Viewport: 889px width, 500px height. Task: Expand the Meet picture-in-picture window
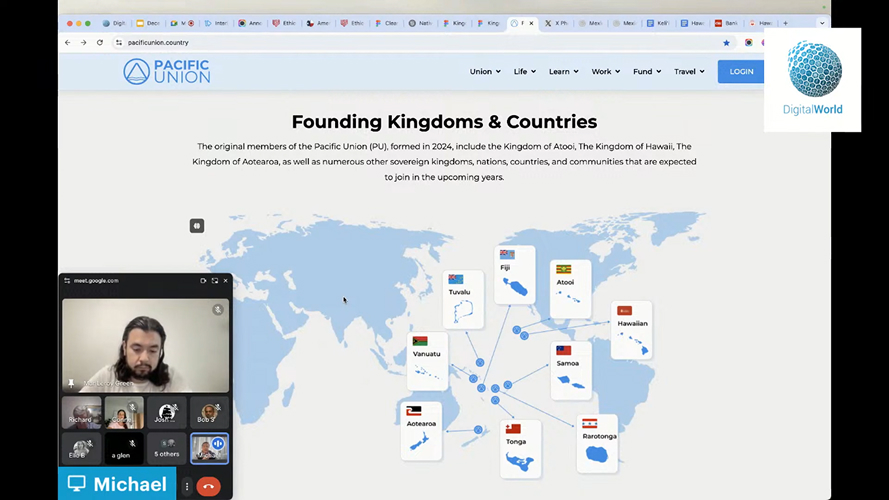[x=214, y=281]
